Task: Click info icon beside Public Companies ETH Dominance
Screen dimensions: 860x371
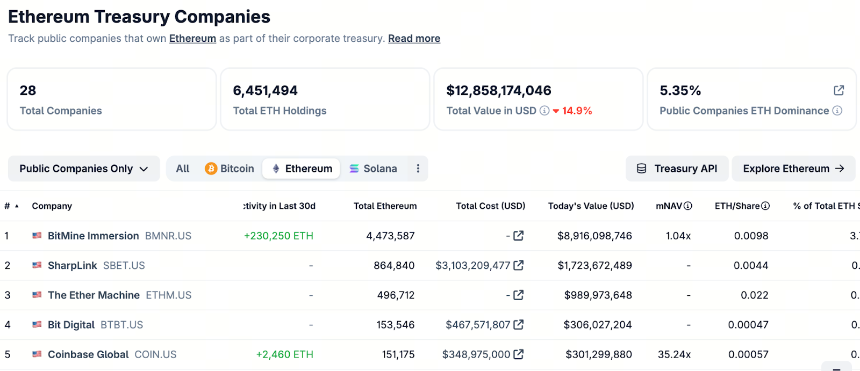Action: 837,111
